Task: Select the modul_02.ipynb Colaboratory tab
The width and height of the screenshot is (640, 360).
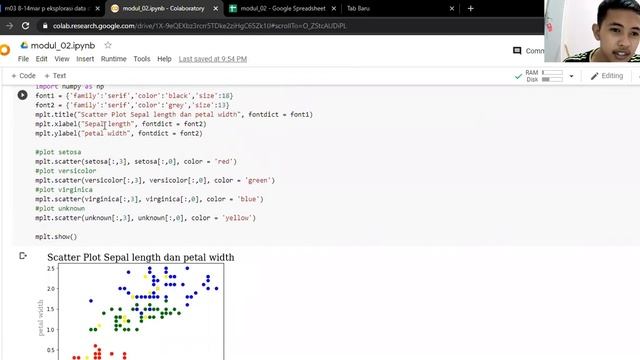Action: pos(163,8)
